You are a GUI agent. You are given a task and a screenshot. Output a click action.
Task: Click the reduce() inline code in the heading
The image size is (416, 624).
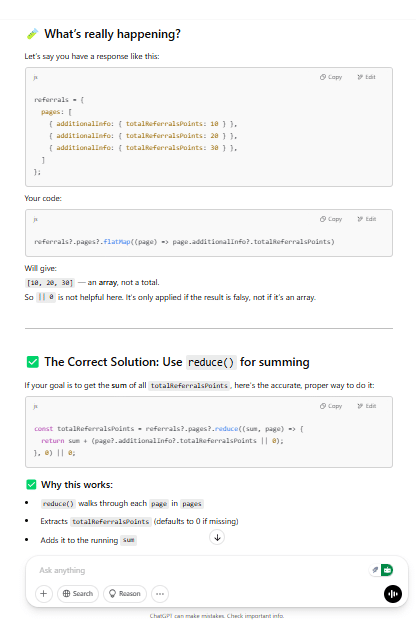pos(211,362)
